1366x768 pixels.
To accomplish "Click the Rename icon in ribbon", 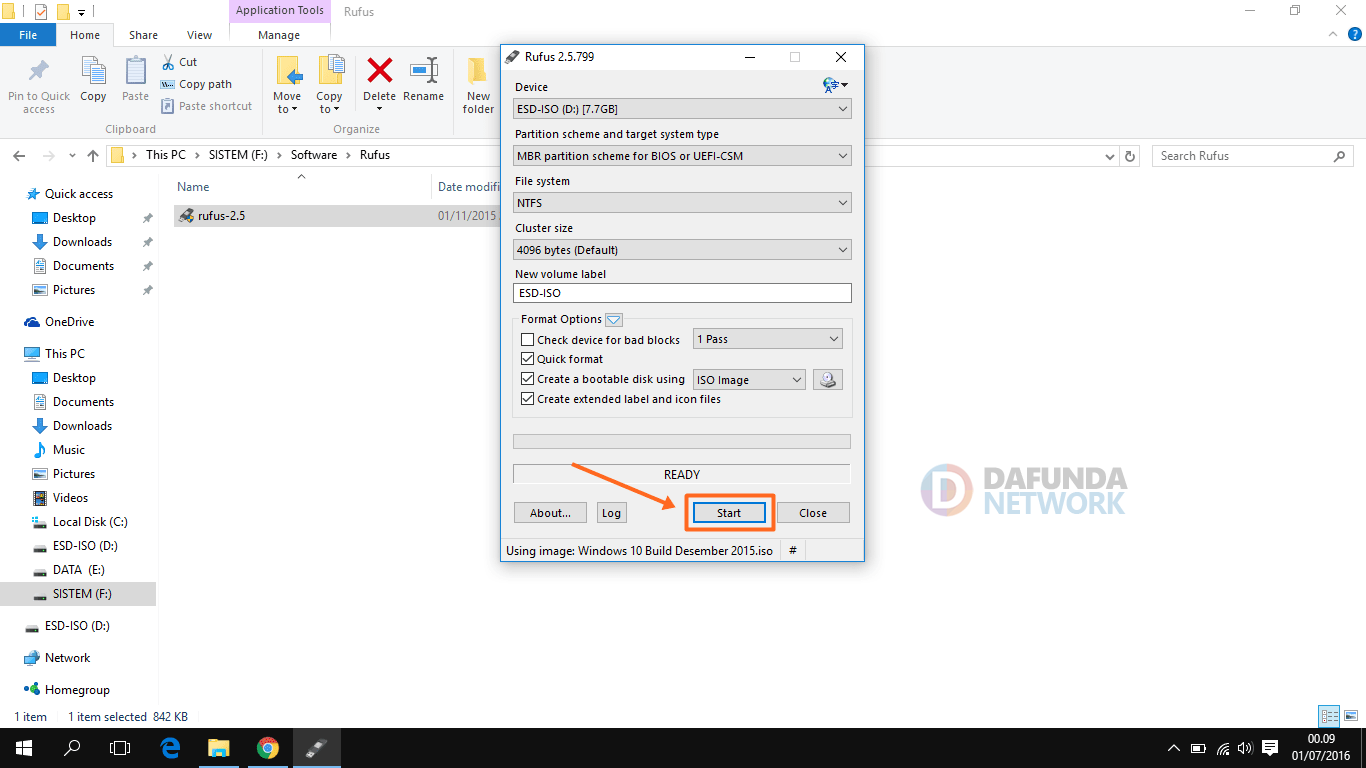I will click(423, 72).
